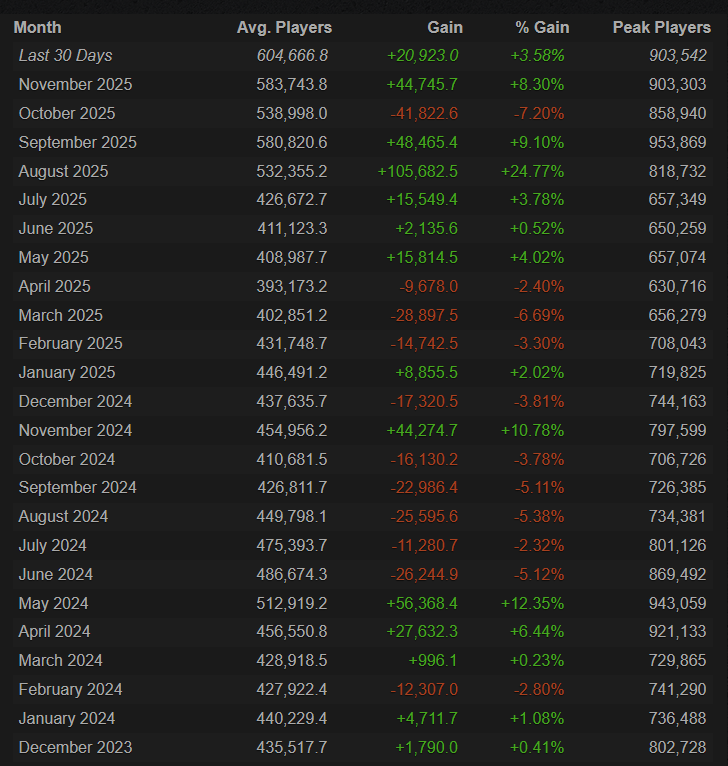Select the Last 30 Days row label
Image resolution: width=728 pixels, height=766 pixels.
[x=65, y=56]
